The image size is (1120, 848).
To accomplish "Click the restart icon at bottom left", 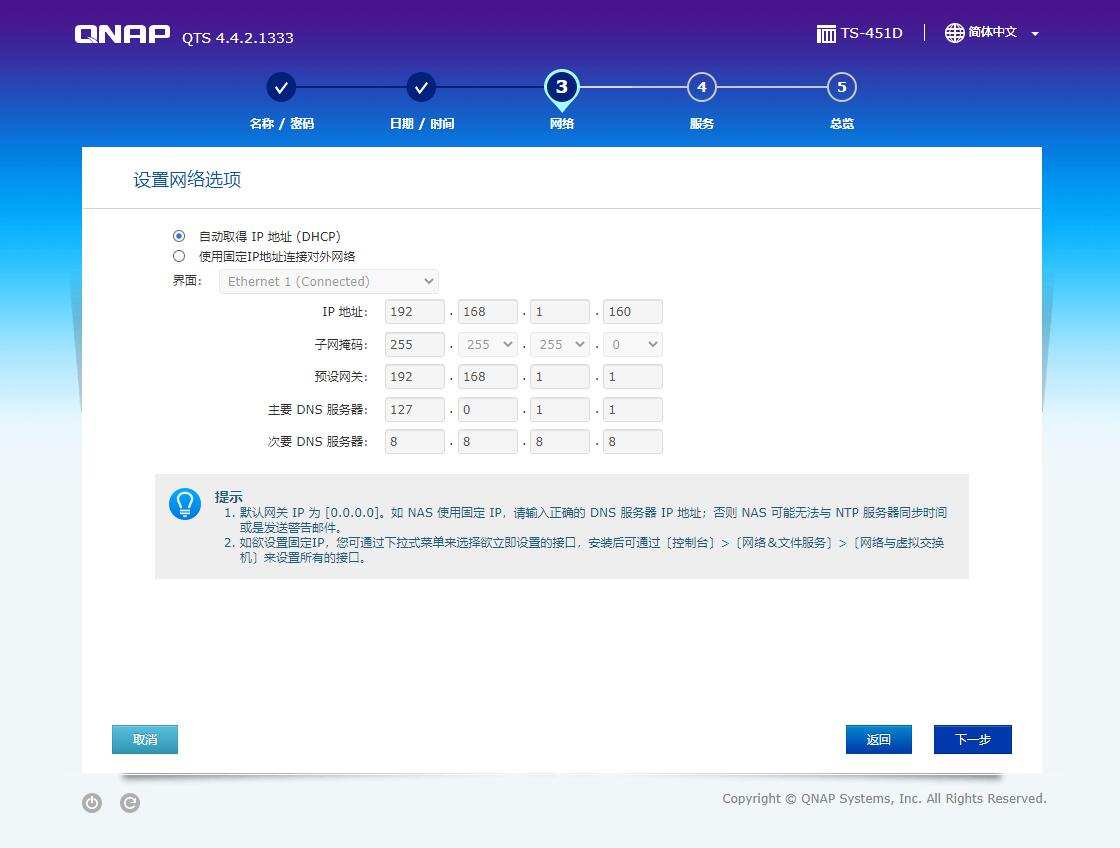I will click(x=129, y=803).
